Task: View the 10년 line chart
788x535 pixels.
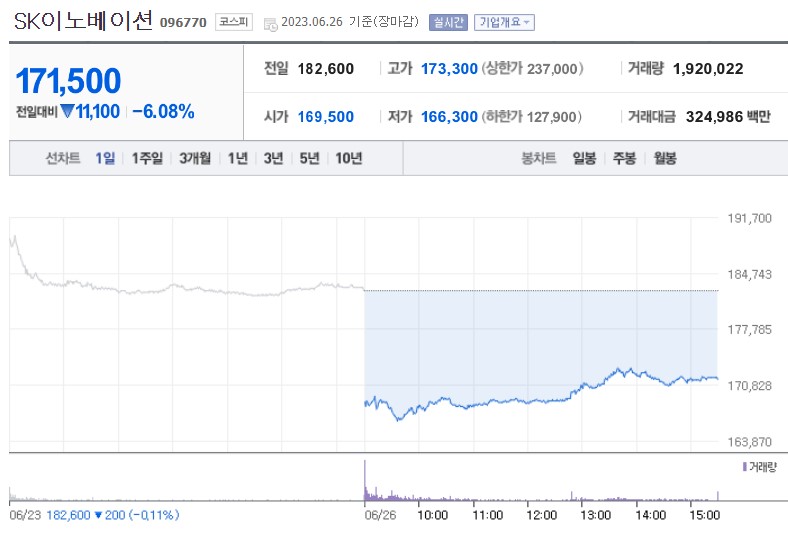Action: pos(349,158)
